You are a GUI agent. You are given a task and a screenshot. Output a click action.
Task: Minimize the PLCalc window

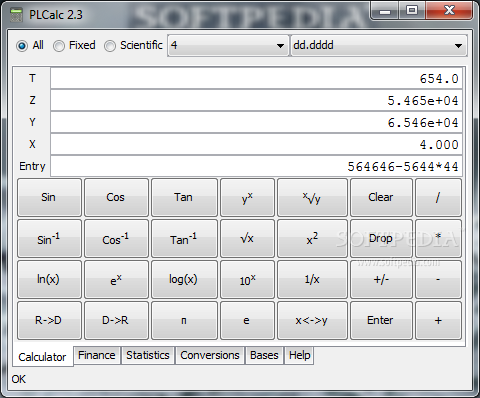[x=385, y=11]
